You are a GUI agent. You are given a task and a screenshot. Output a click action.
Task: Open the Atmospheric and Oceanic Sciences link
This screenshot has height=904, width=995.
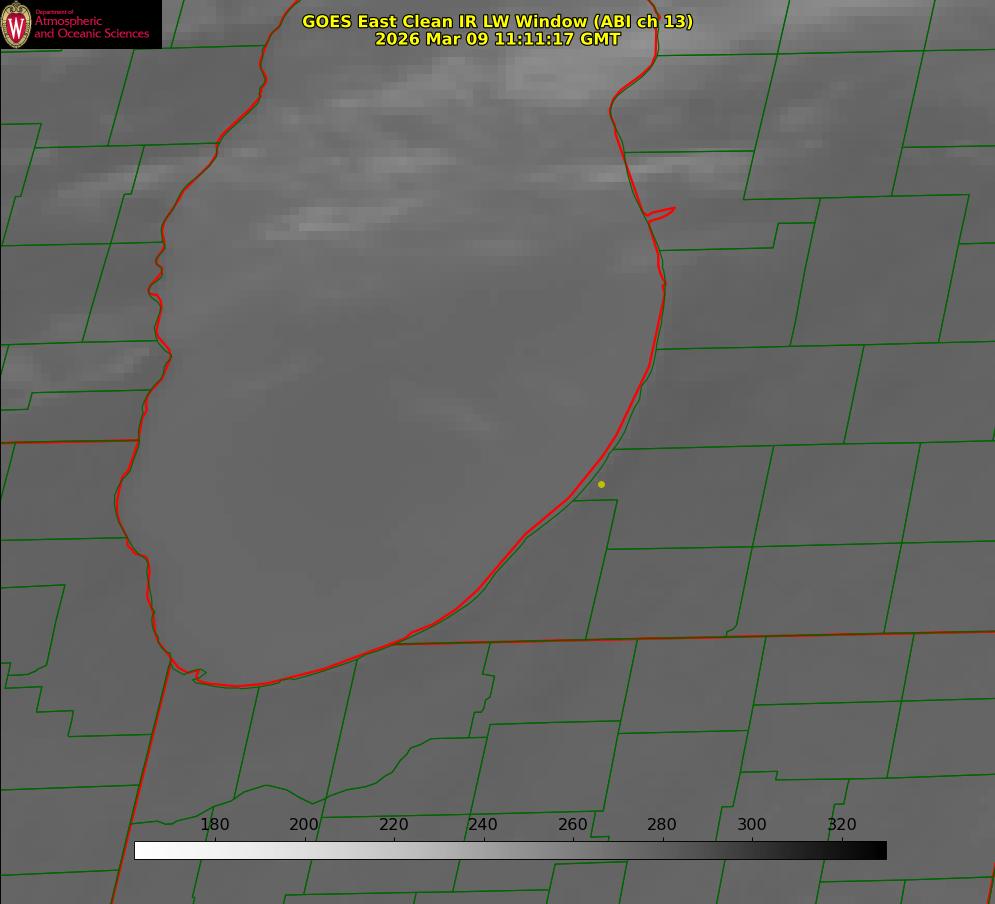pyautogui.click(x=91, y=28)
